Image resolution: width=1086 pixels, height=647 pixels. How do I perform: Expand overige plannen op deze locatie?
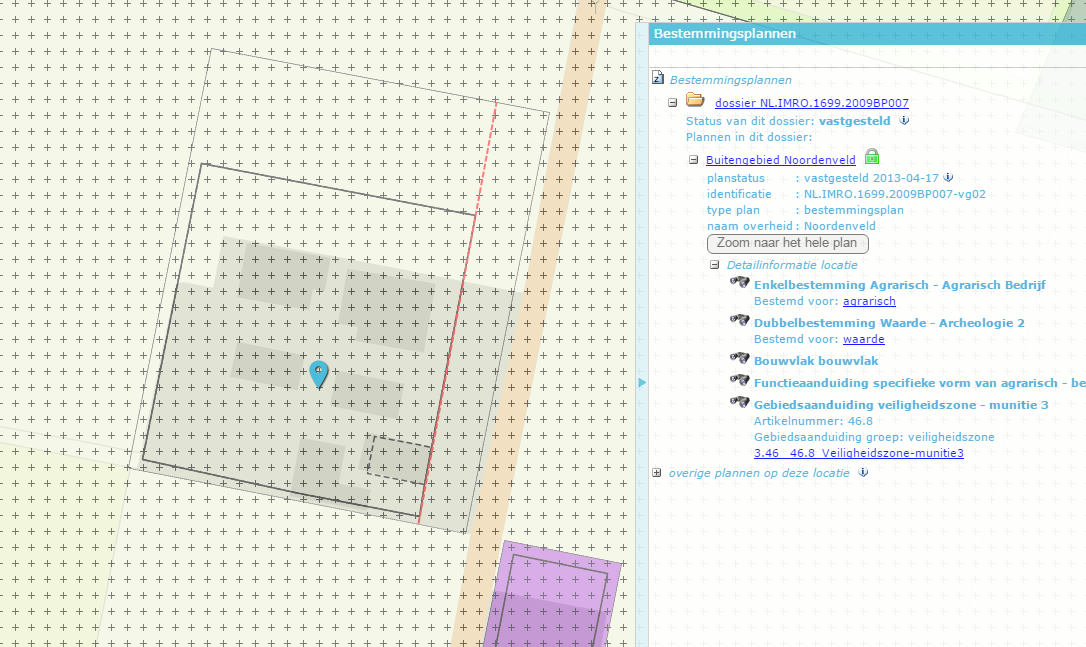click(657, 473)
